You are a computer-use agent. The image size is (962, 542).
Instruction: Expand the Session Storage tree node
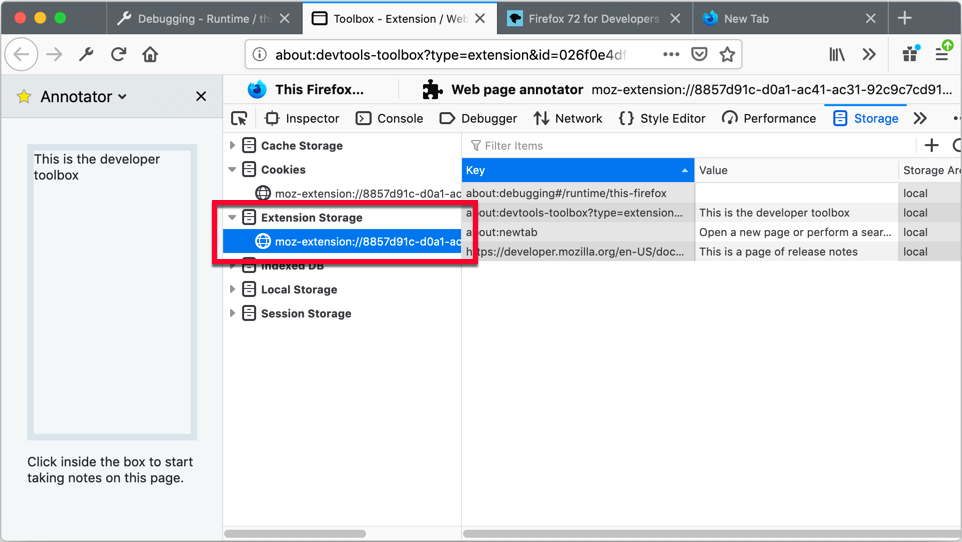(233, 313)
